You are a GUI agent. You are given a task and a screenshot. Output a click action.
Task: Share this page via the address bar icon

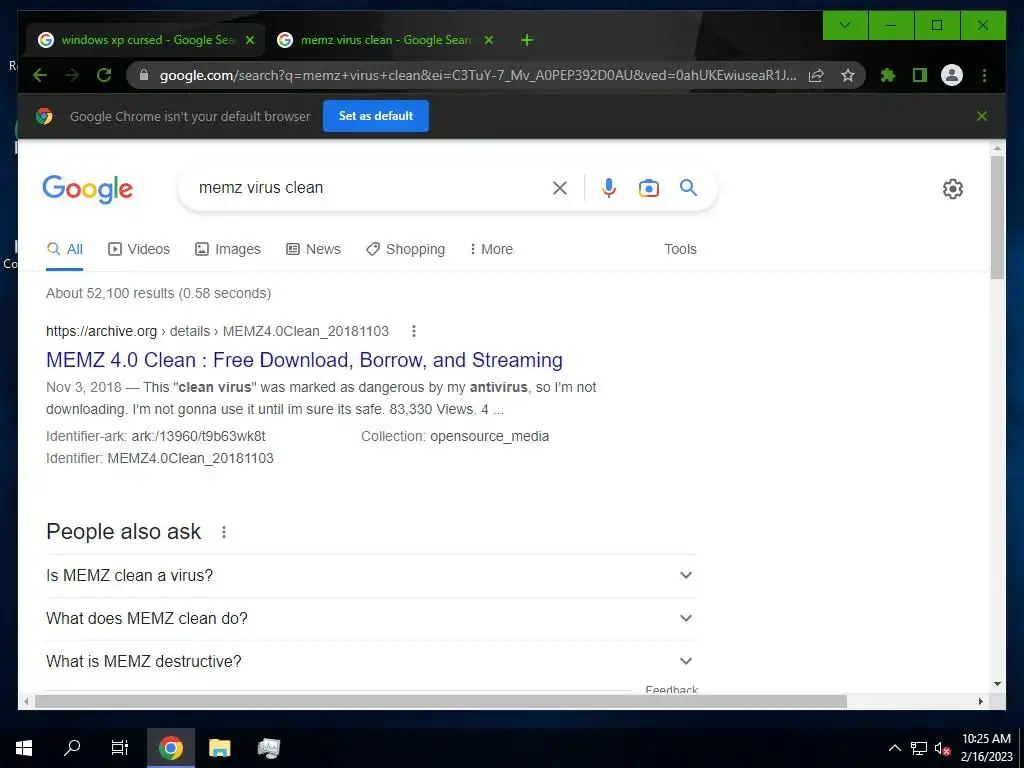coord(816,75)
